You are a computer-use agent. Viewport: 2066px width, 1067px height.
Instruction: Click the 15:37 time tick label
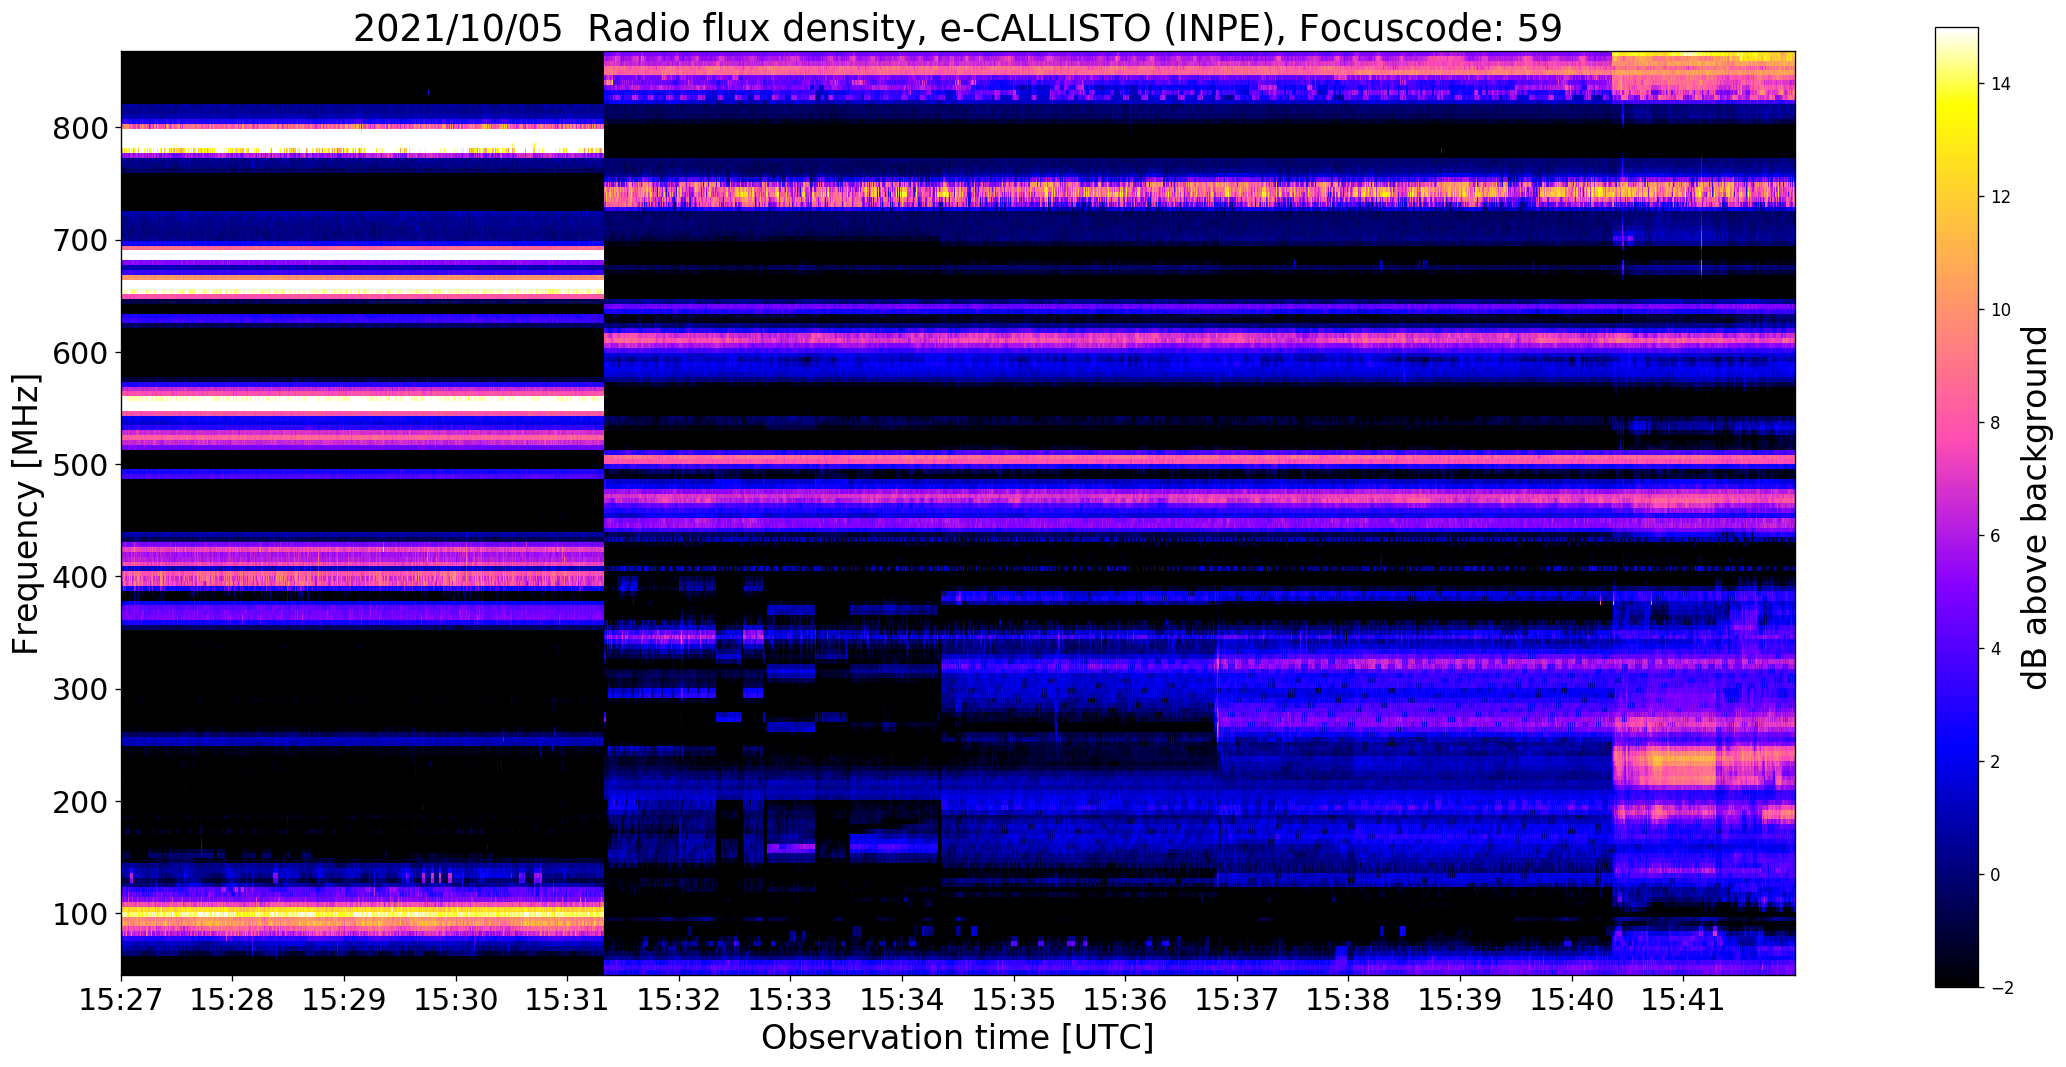click(x=1237, y=999)
